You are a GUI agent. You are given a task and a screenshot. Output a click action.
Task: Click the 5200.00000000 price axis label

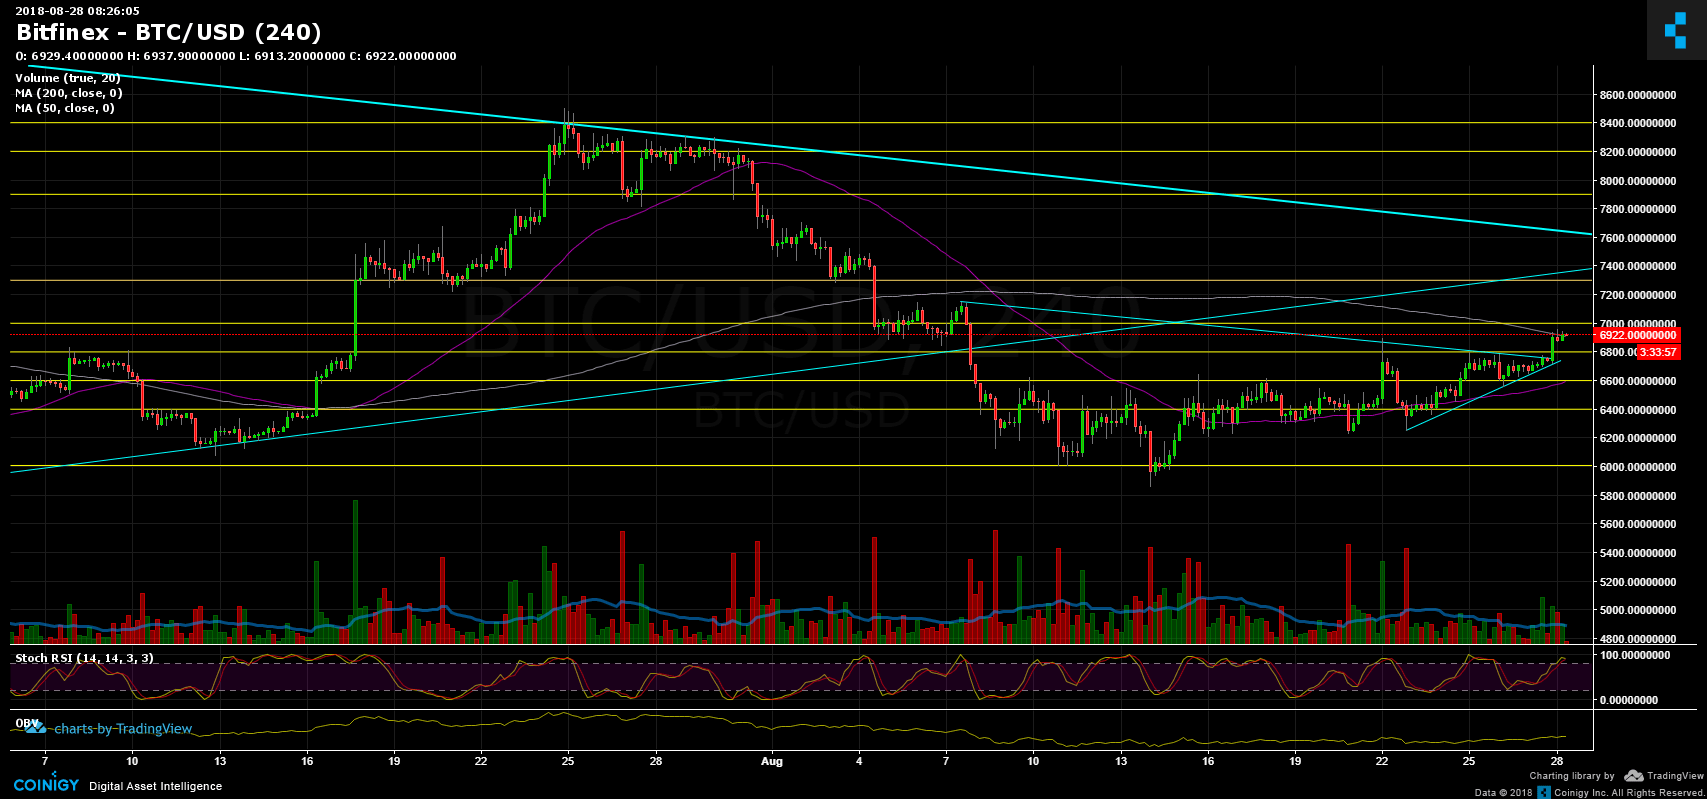[1637, 582]
